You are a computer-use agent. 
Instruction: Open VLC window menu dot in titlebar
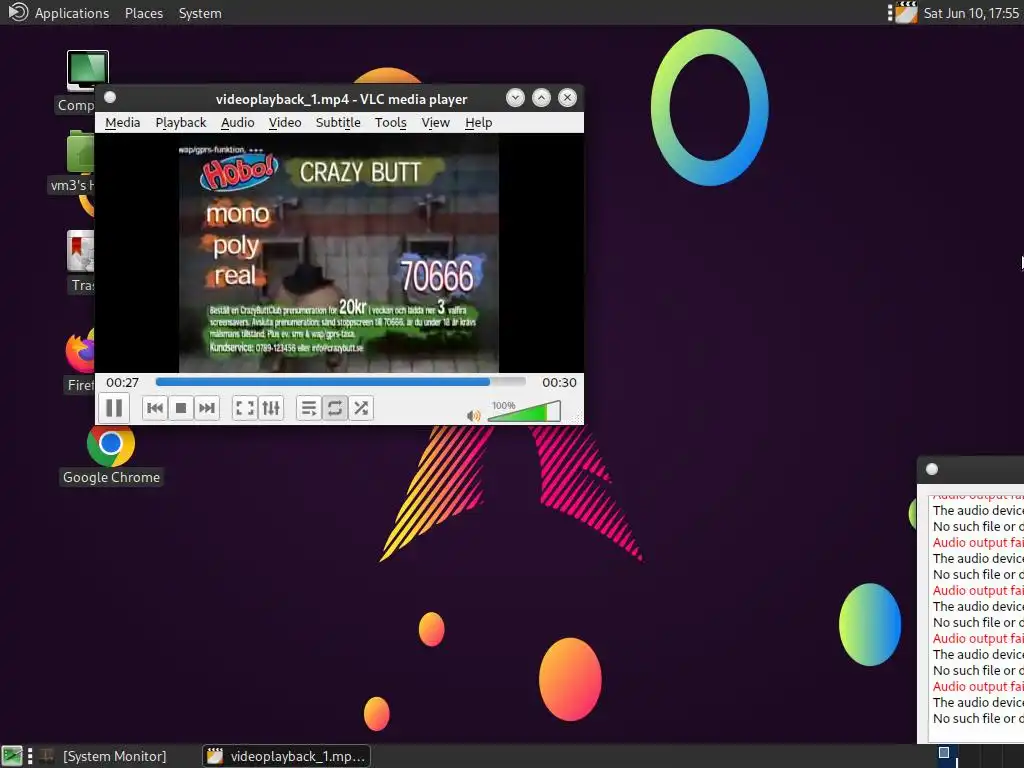[110, 97]
